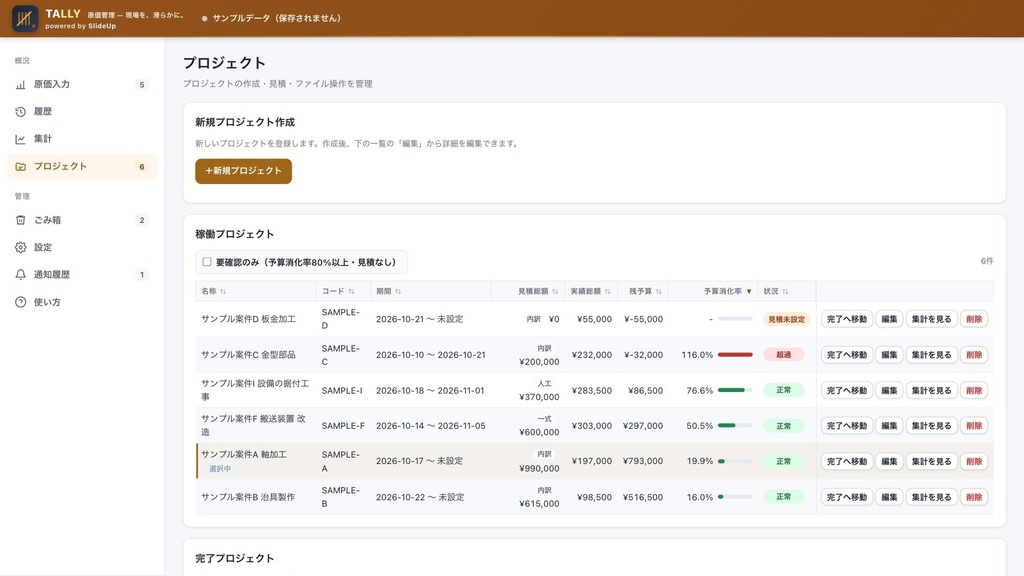This screenshot has height=576, width=1024.
Task: Click the プロジェクト sidebar count badge 6
Action: pos(142,167)
